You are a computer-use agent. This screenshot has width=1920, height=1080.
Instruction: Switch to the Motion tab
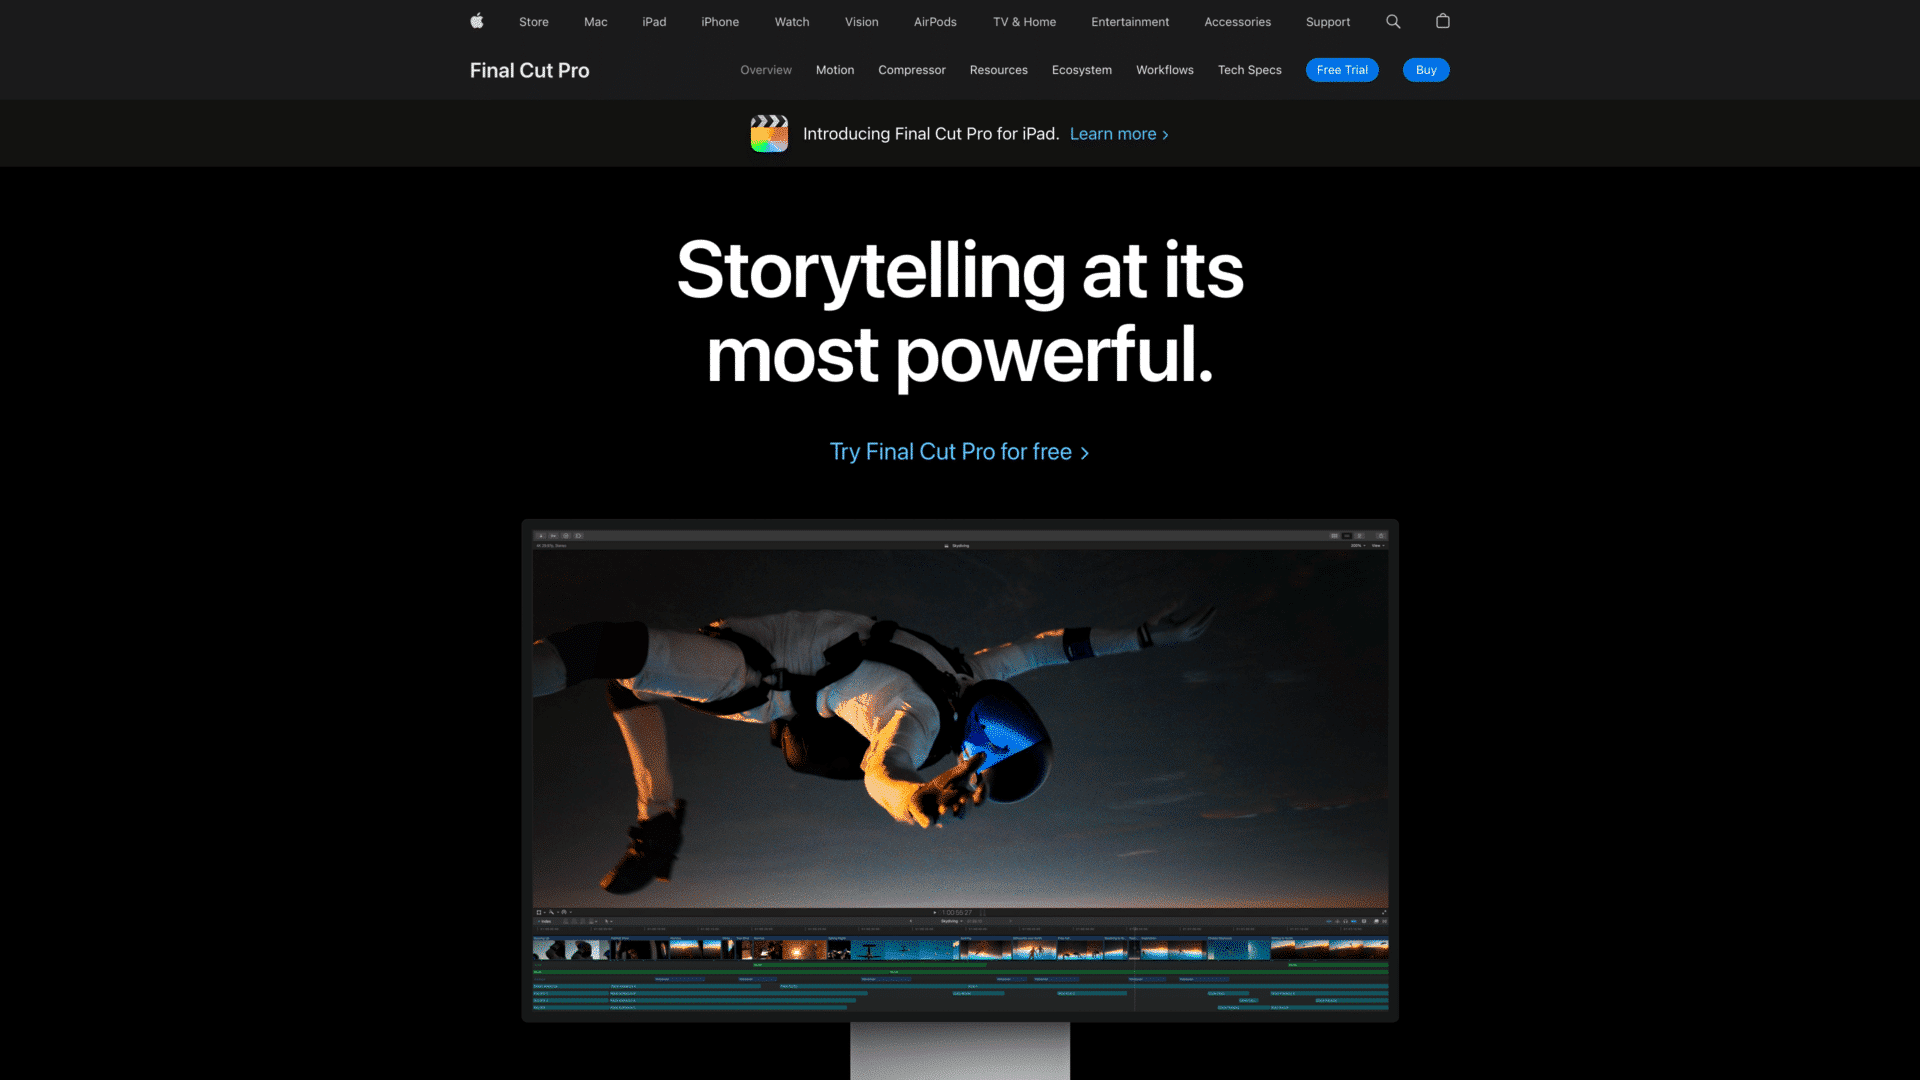point(835,70)
